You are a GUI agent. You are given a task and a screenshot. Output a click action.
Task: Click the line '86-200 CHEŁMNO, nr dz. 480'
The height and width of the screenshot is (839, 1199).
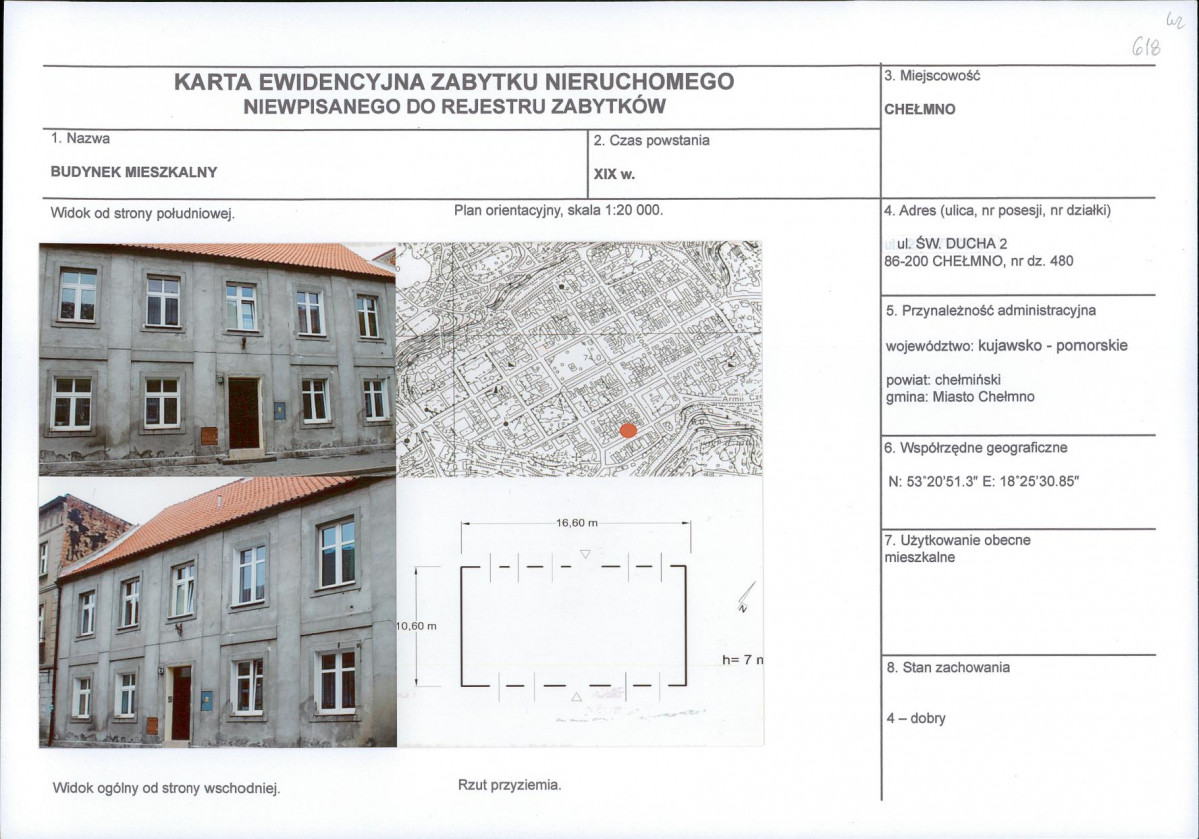[979, 262]
